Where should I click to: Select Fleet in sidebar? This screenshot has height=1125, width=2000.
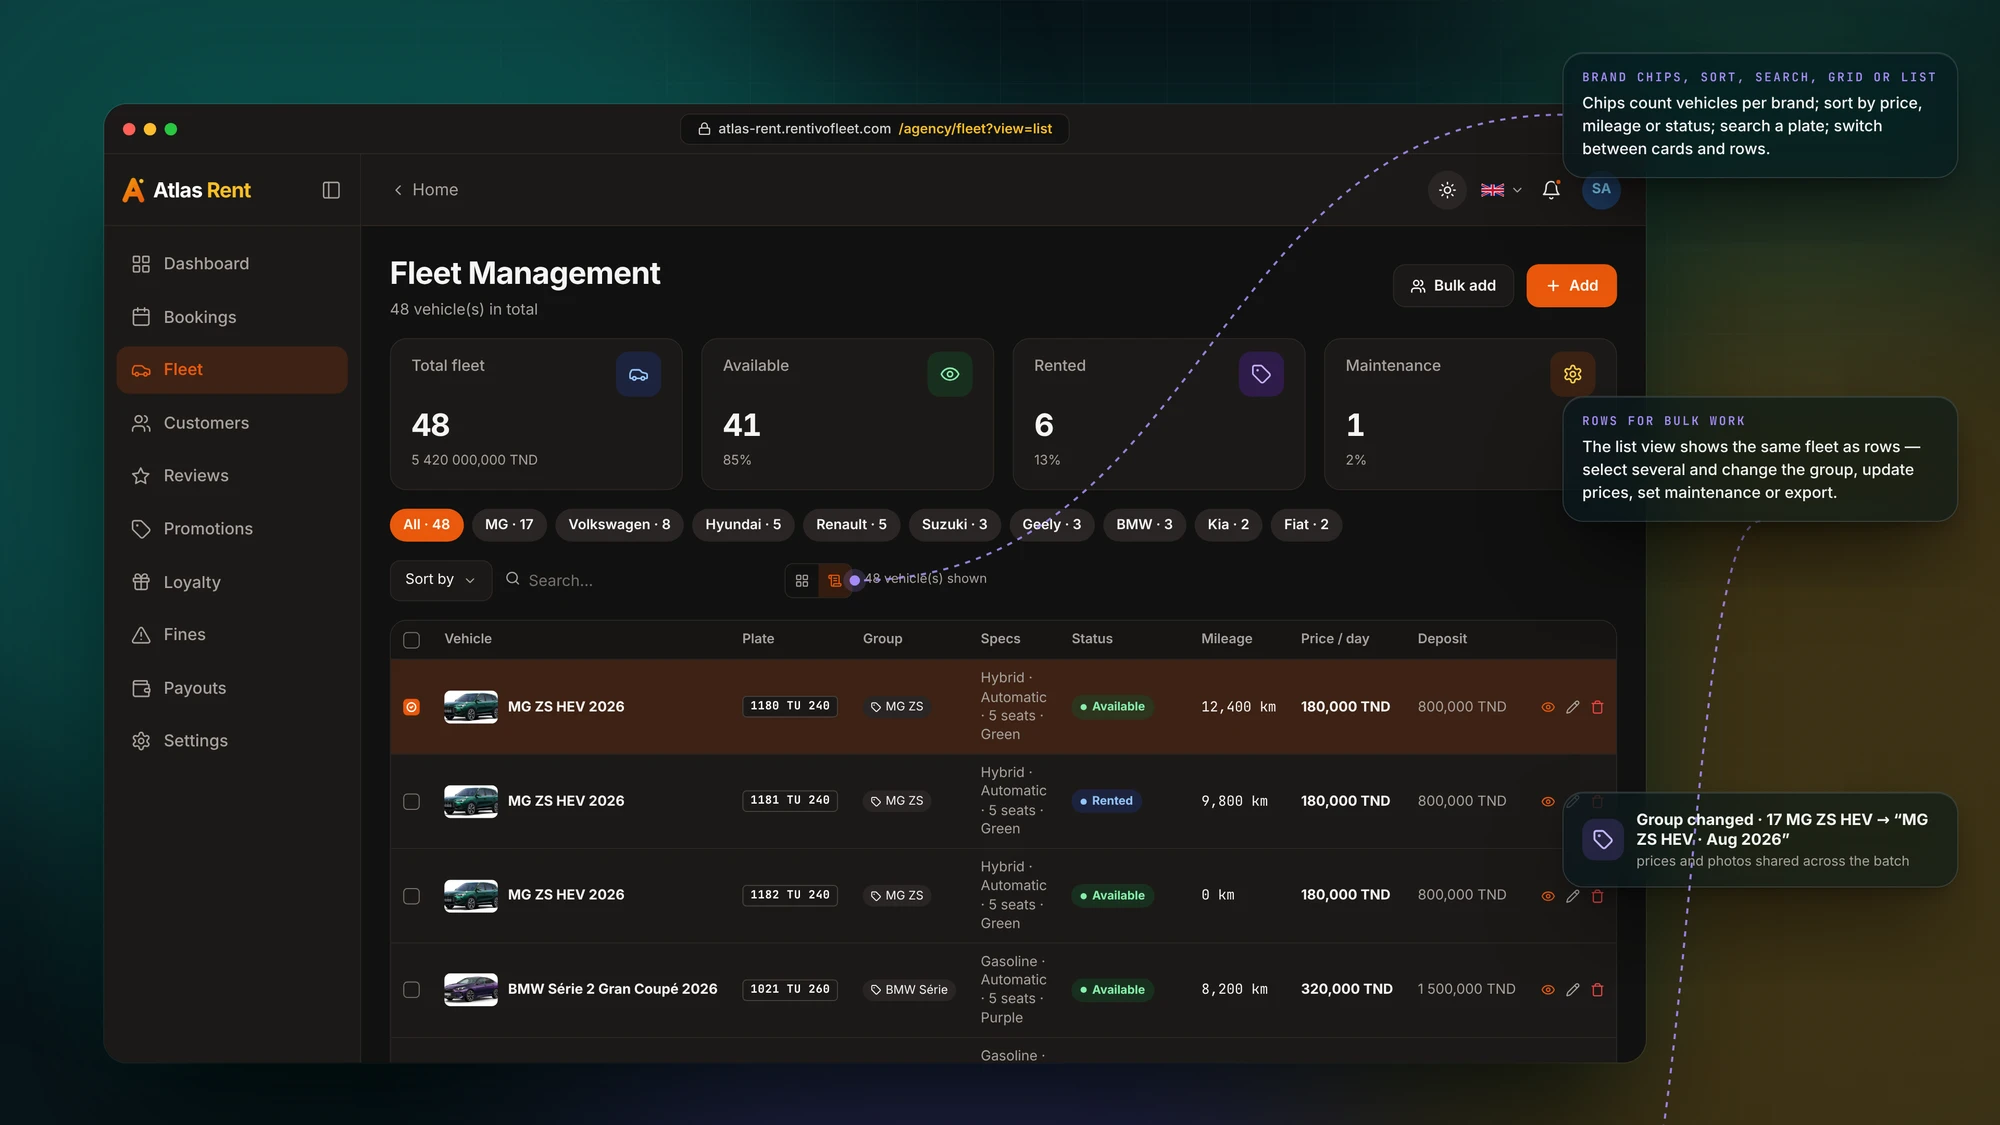(x=232, y=370)
